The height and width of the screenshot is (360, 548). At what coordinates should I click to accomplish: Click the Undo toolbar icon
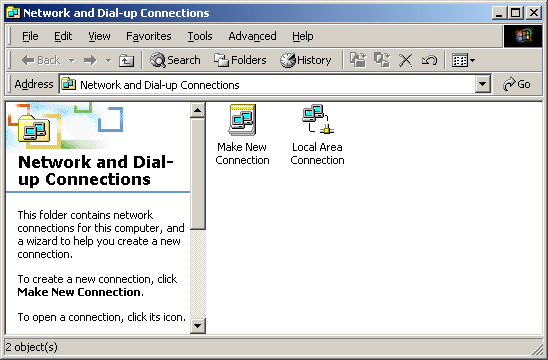coord(429,60)
